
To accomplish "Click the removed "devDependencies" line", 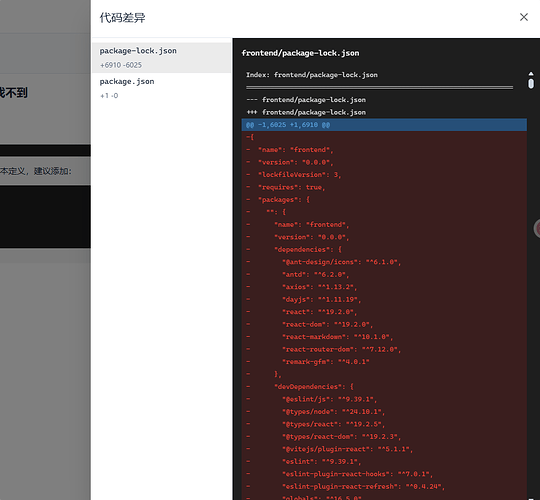I will 384,387.
